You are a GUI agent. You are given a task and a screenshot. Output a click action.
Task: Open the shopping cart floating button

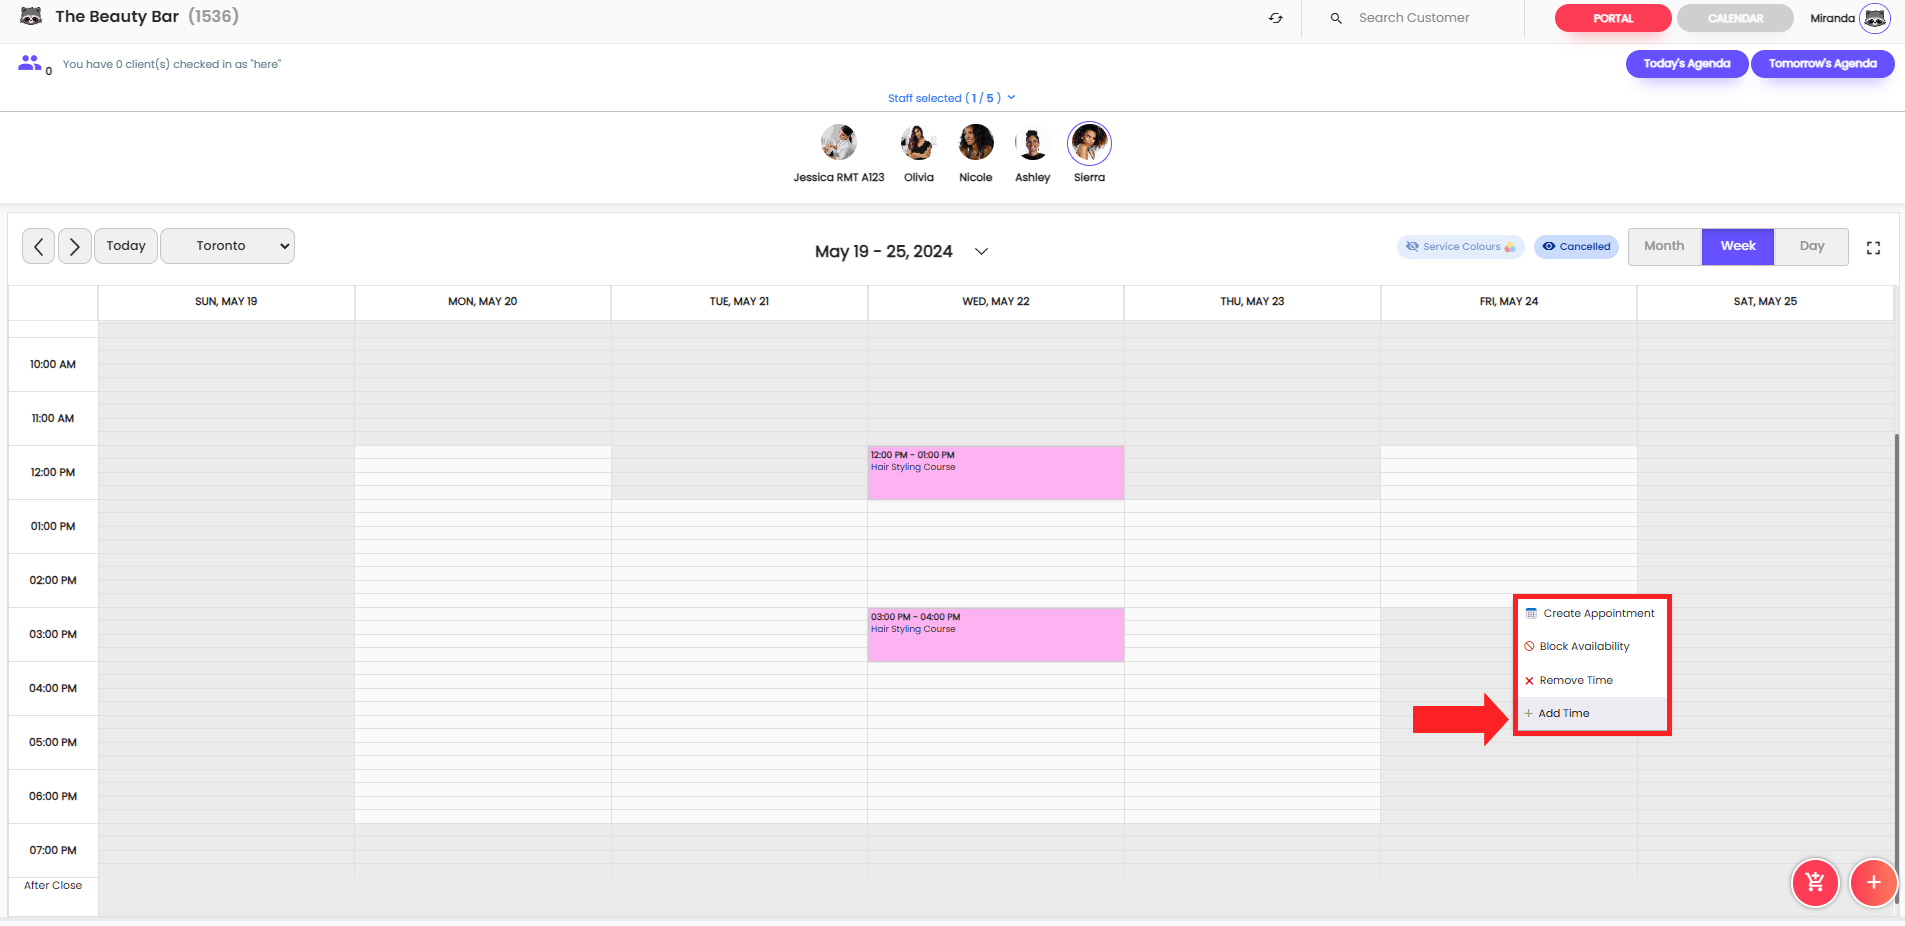pos(1814,882)
